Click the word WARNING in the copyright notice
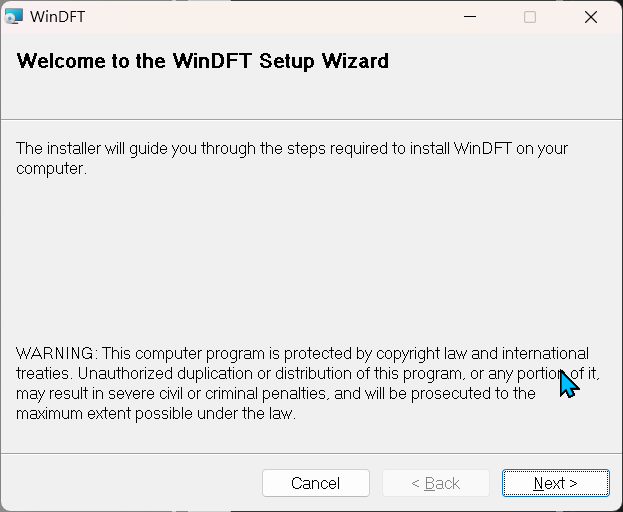The height and width of the screenshot is (512, 623). point(55,353)
